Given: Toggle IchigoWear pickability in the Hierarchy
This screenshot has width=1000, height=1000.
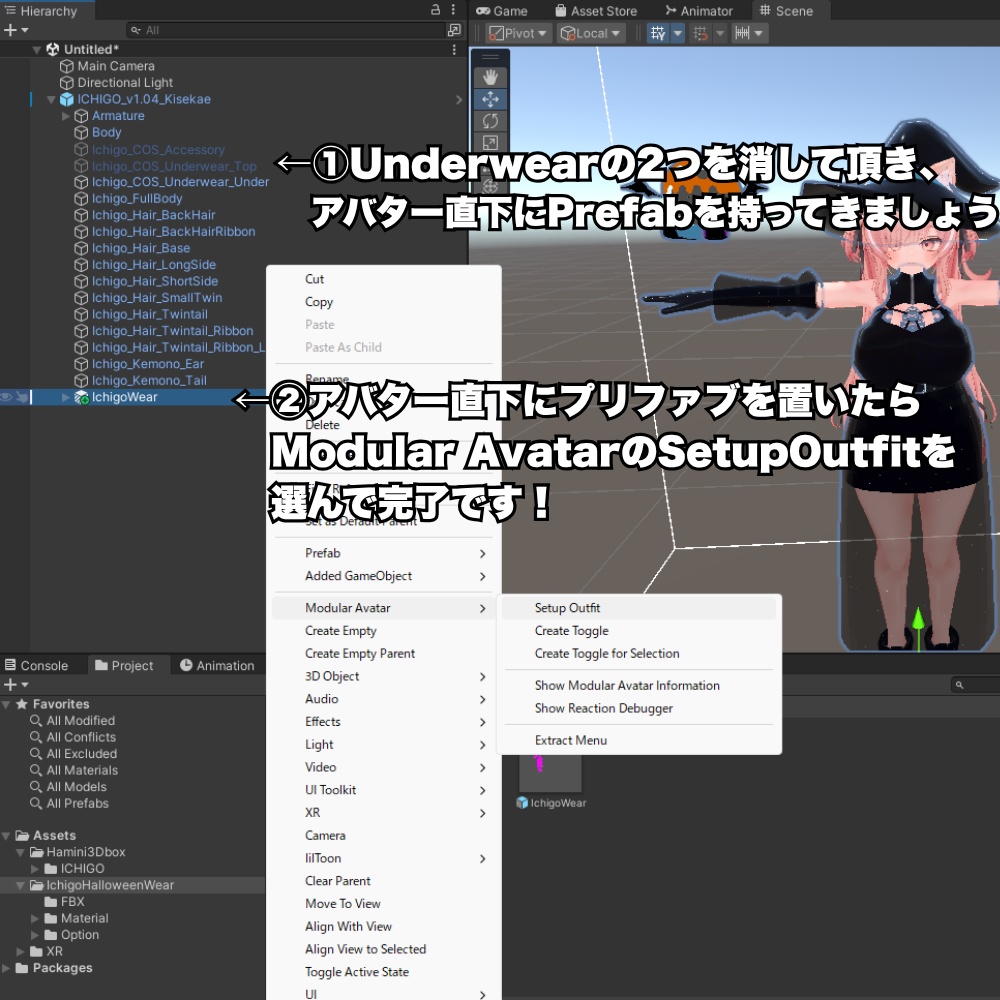Looking at the screenshot, I should pos(22,395).
